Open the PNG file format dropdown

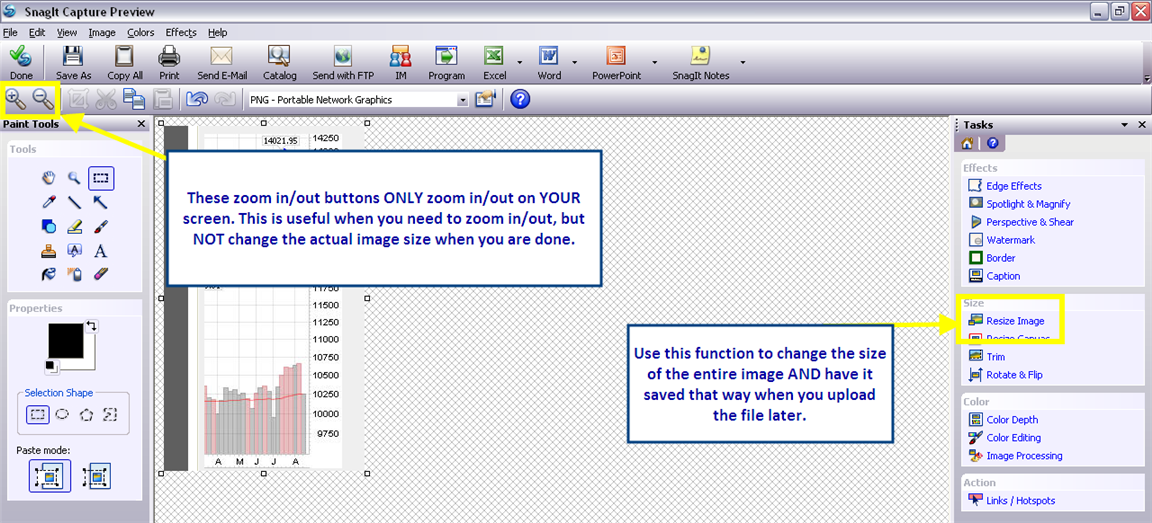click(462, 100)
